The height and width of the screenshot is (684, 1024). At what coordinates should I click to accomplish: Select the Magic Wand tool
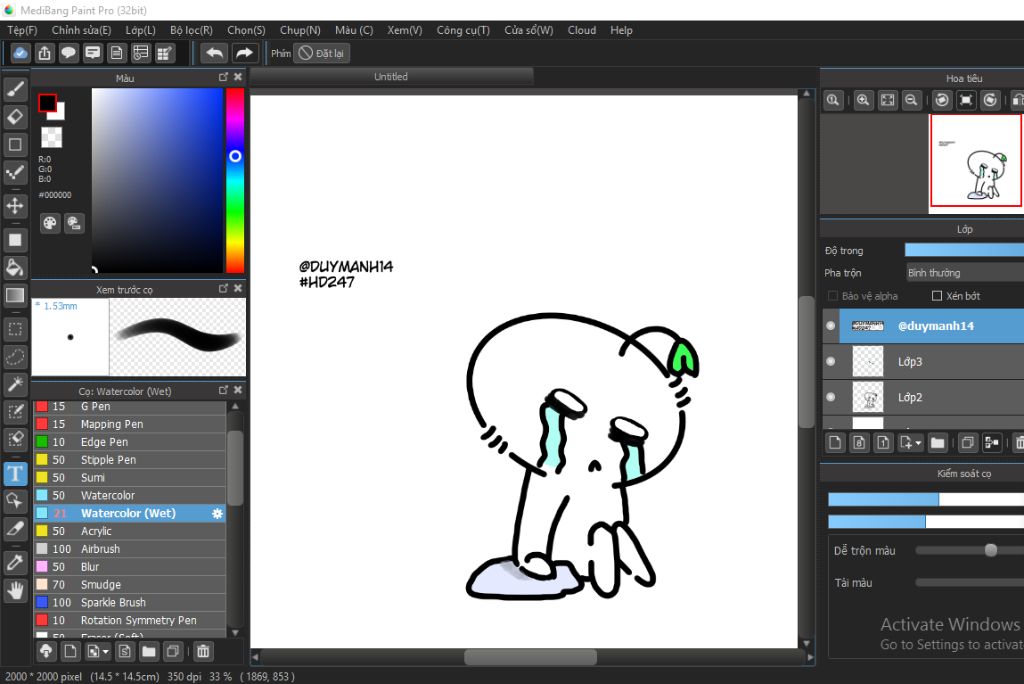coord(15,384)
